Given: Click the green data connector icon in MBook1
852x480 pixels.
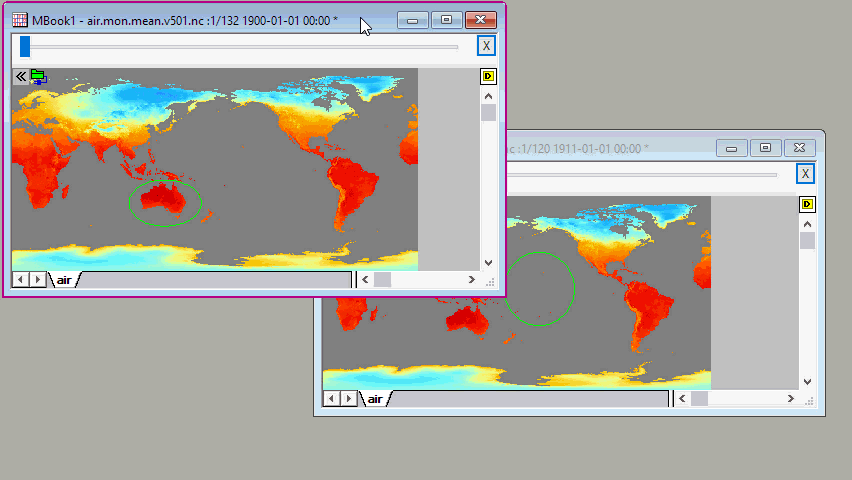Looking at the screenshot, I should pyautogui.click(x=39, y=76).
